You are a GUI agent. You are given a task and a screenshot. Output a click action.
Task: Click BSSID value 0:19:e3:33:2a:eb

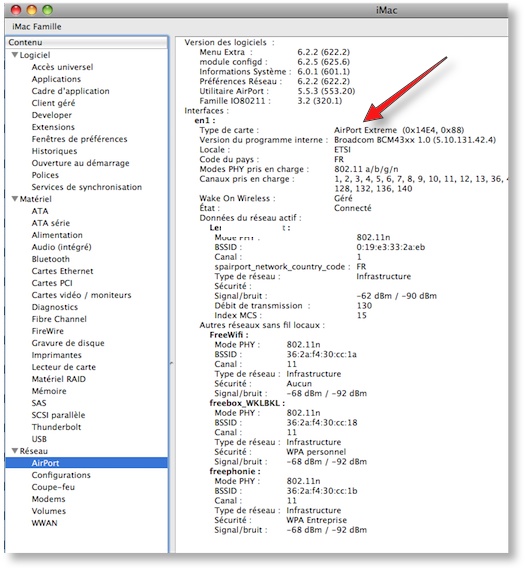click(391, 247)
